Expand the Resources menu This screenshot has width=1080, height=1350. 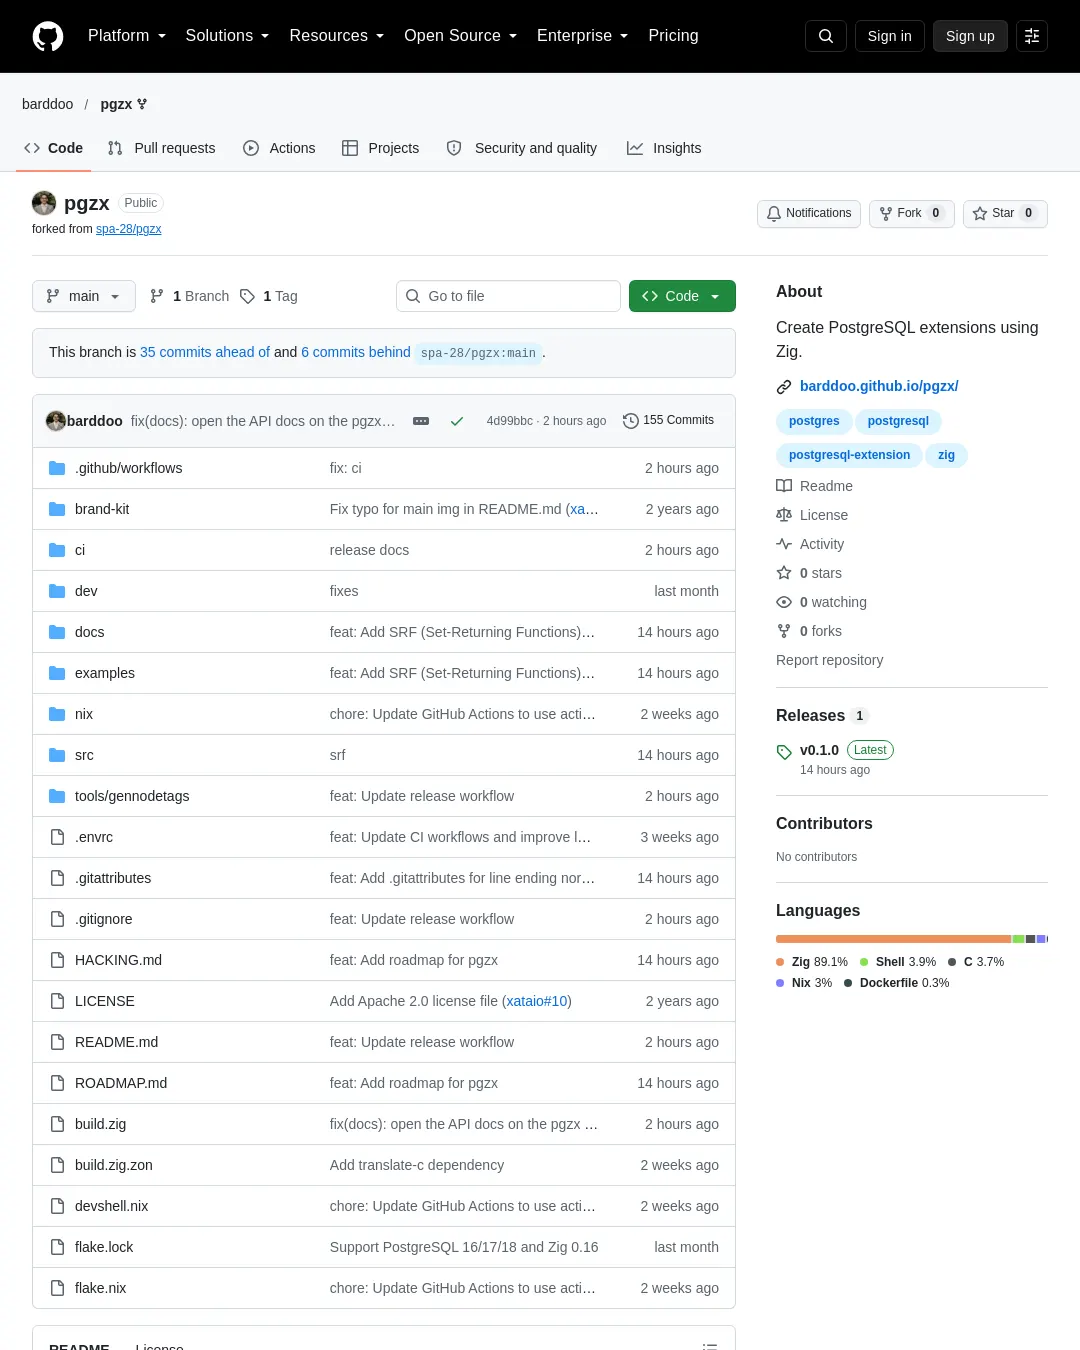pyautogui.click(x=337, y=36)
